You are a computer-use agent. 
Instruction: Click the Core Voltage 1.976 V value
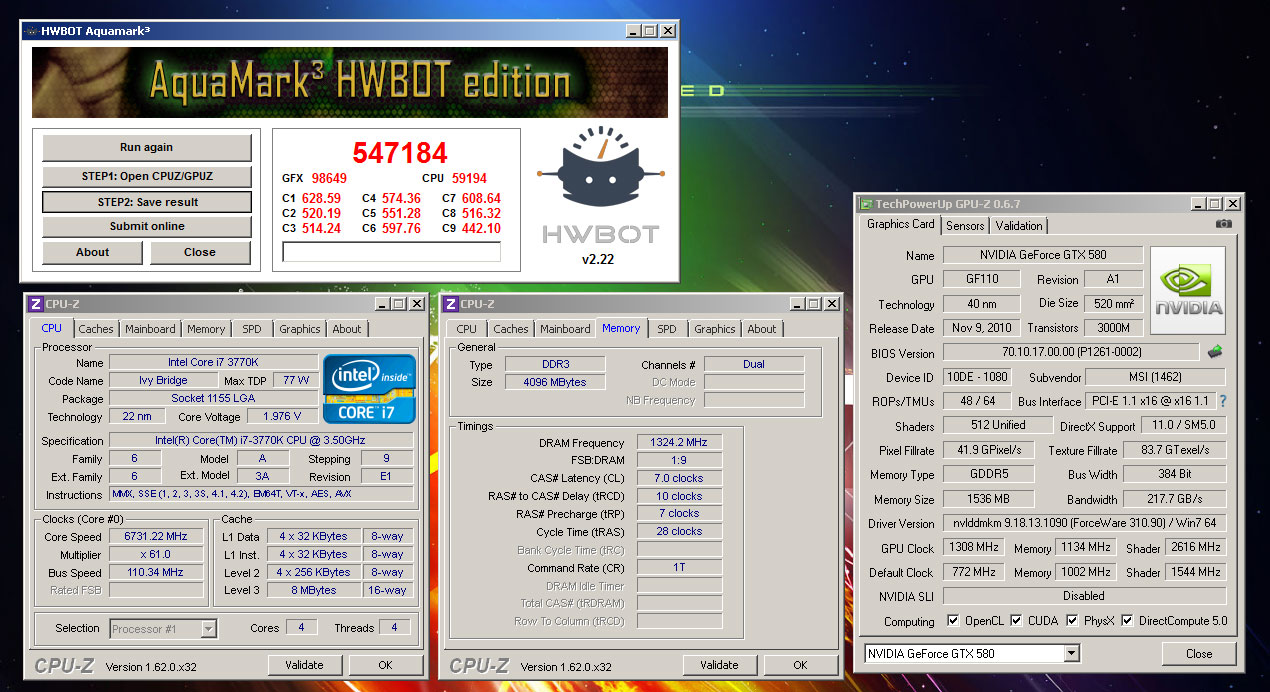(x=281, y=417)
